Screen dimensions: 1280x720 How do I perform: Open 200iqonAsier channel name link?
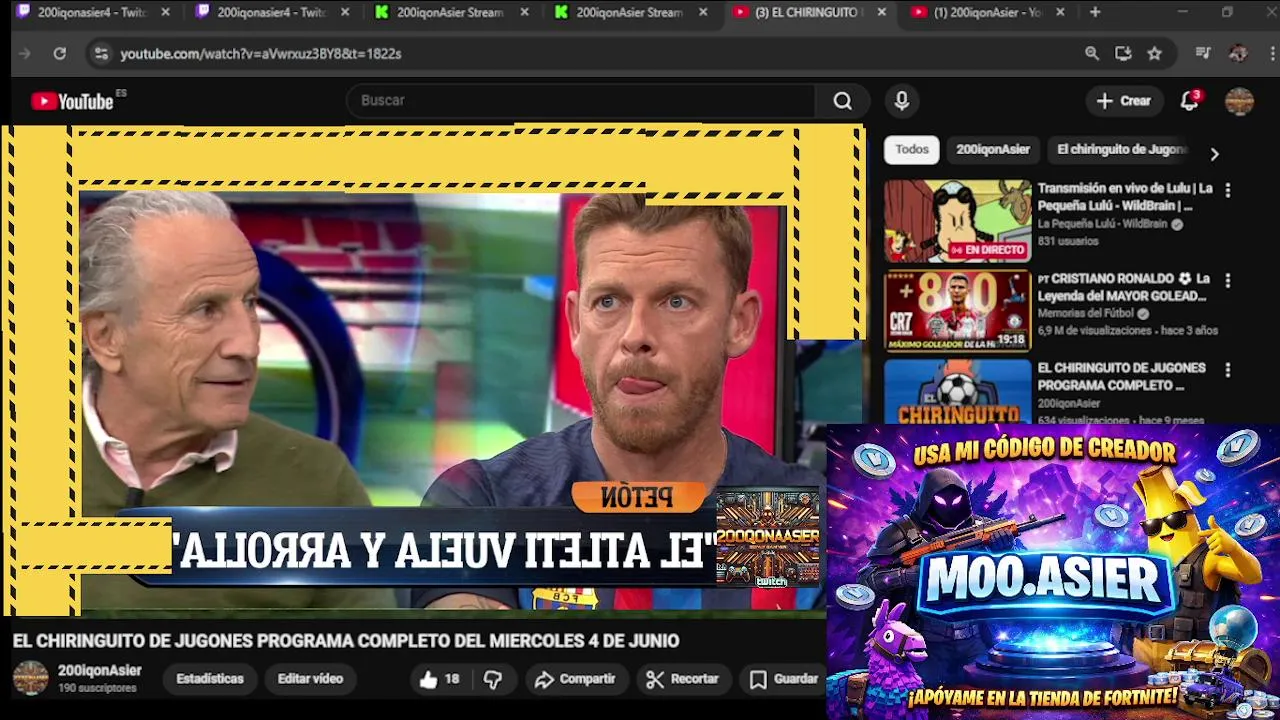click(x=99, y=671)
